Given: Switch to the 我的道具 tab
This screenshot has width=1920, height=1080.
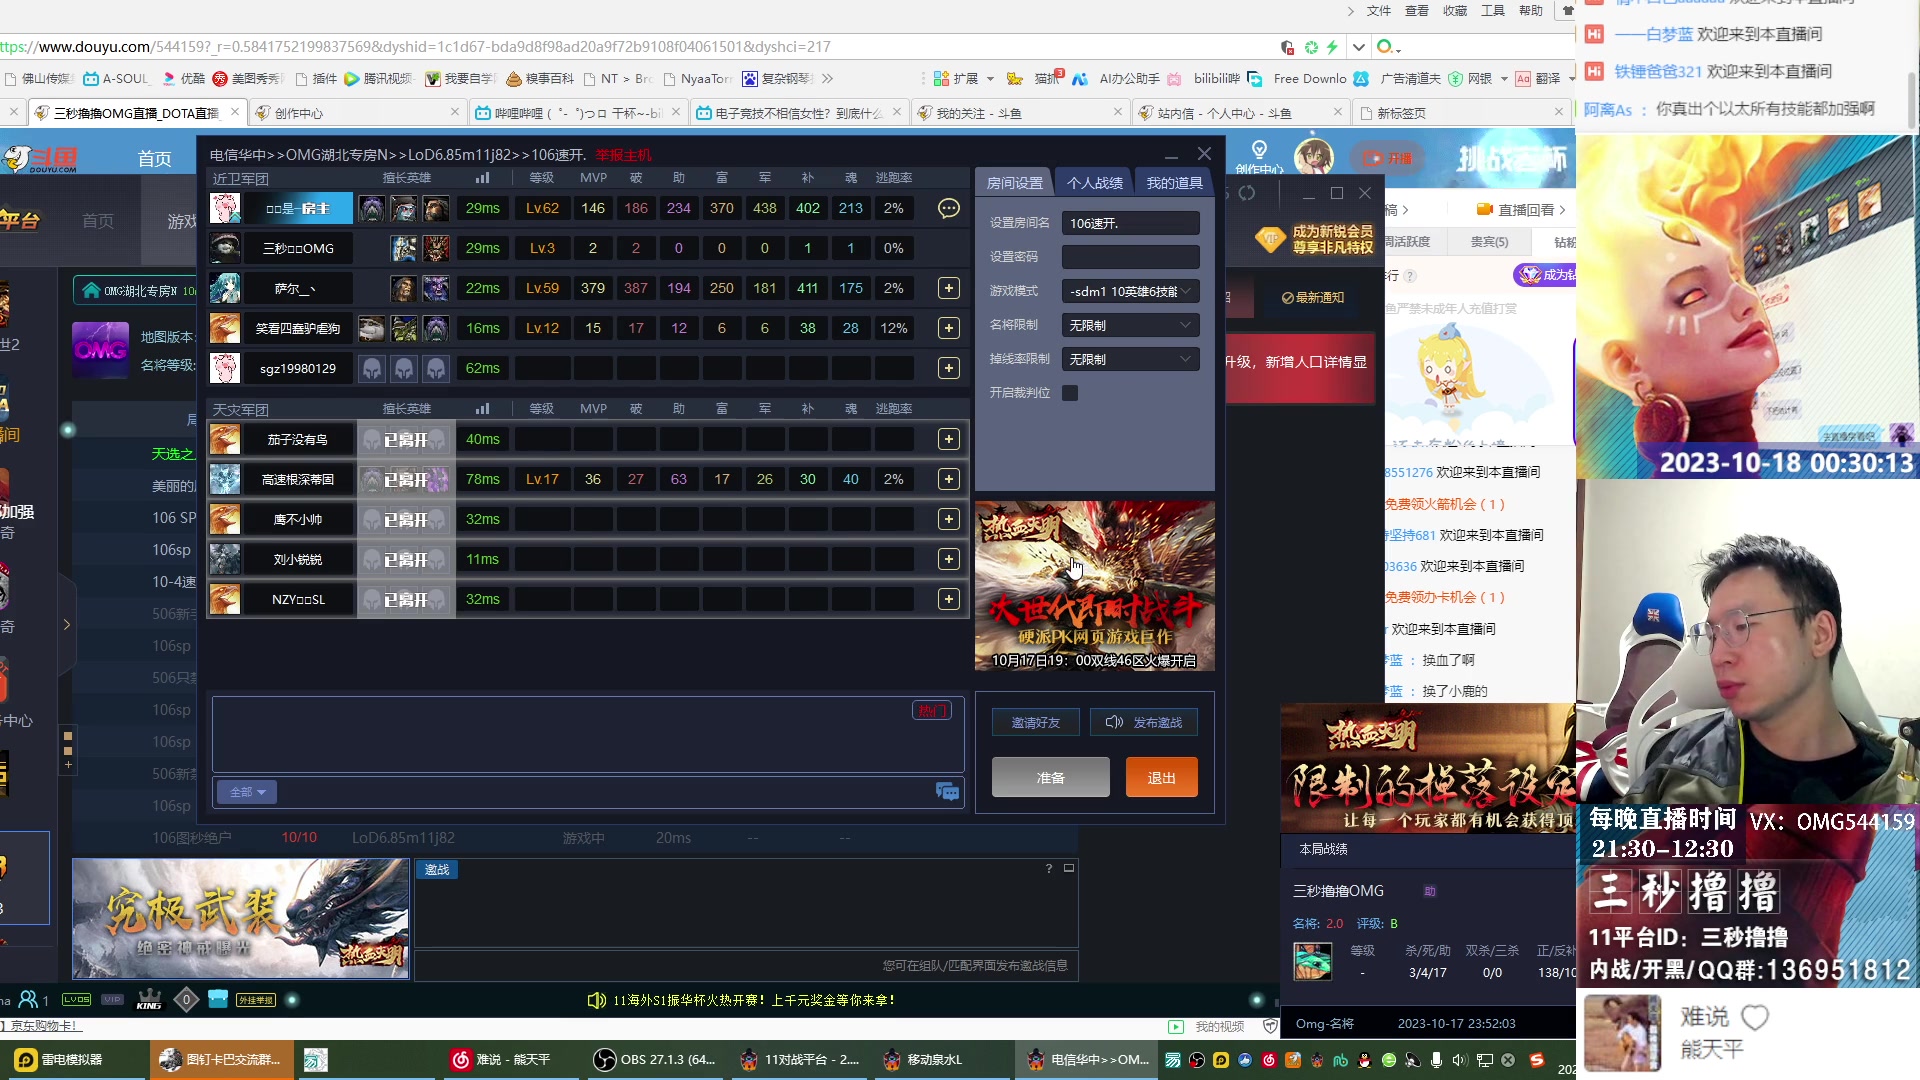Looking at the screenshot, I should point(1174,183).
